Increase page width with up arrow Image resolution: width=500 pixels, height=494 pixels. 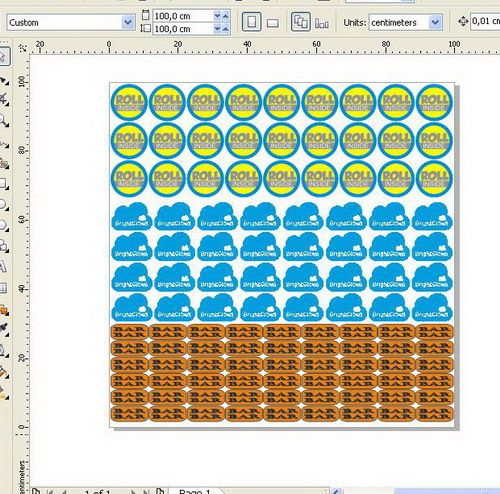[x=226, y=15]
